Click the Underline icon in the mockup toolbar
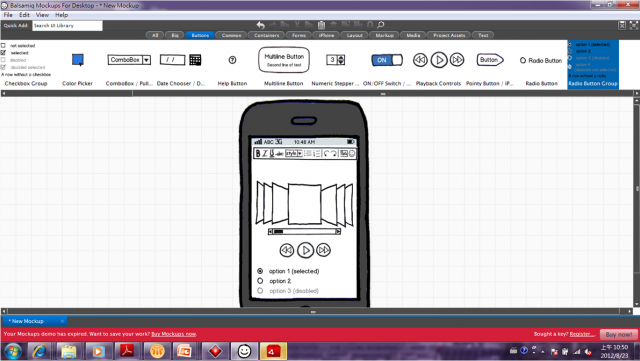This screenshot has height=361, width=640. tap(271, 154)
